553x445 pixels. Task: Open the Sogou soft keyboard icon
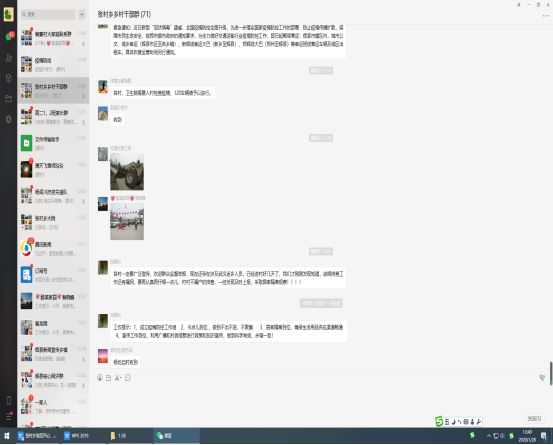pyautogui.click(x=466, y=422)
